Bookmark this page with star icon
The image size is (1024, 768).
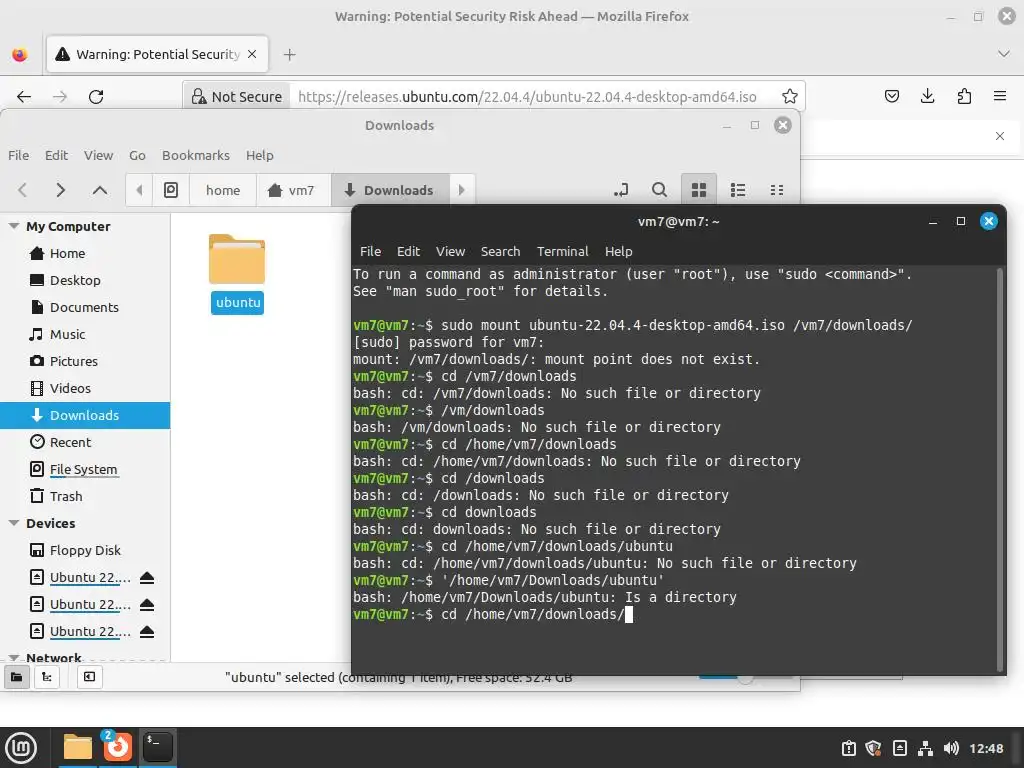coord(790,97)
